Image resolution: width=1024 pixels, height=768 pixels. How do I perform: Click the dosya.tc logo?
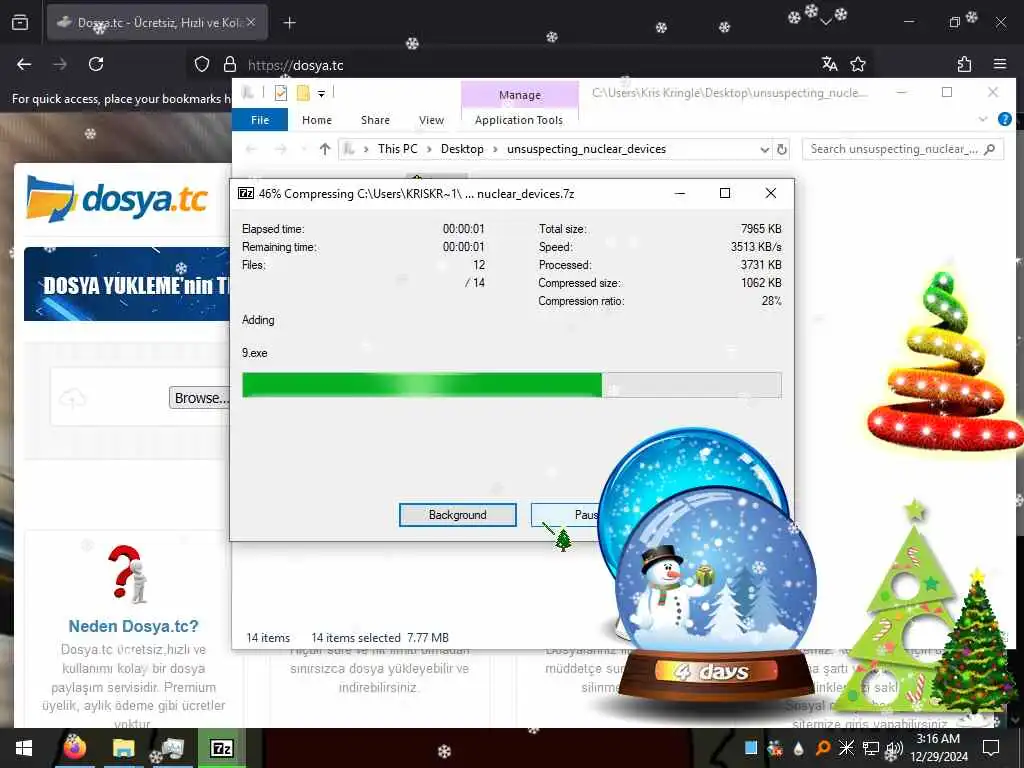pos(117,199)
